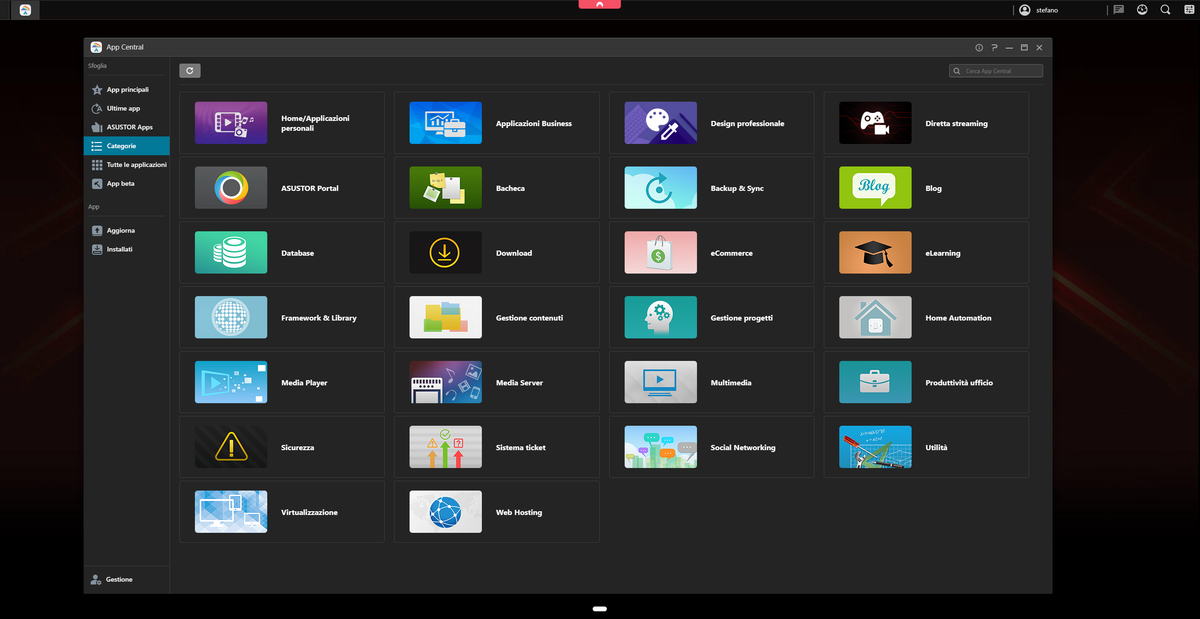Select ASUSTOR Apps in the sidebar

click(127, 127)
